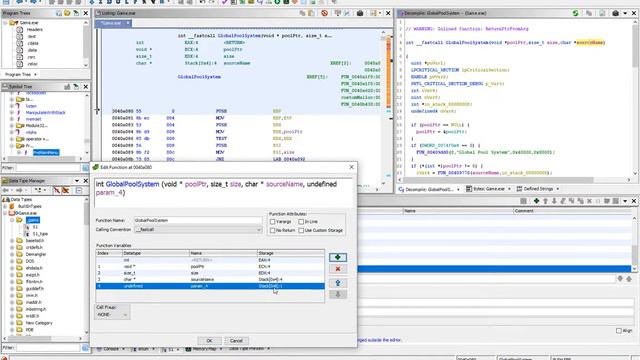Viewport: 640px width, 360px height.
Task: Click open-folder icon in Program Trees header
Action: tap(67, 13)
